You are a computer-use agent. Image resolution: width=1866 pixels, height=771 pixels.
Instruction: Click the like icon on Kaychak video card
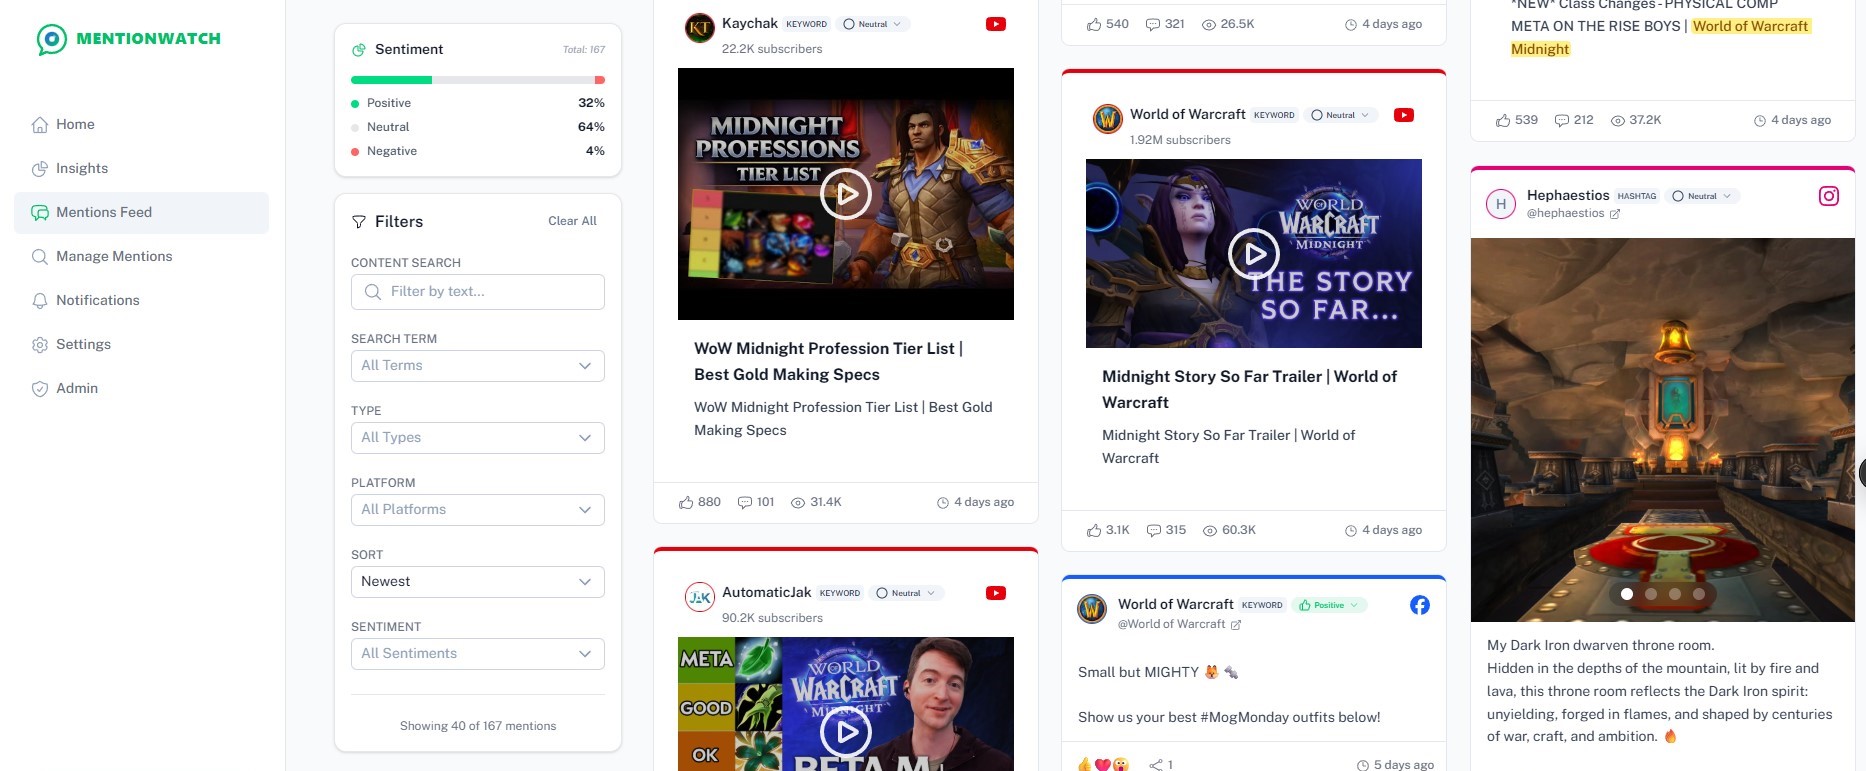[686, 502]
